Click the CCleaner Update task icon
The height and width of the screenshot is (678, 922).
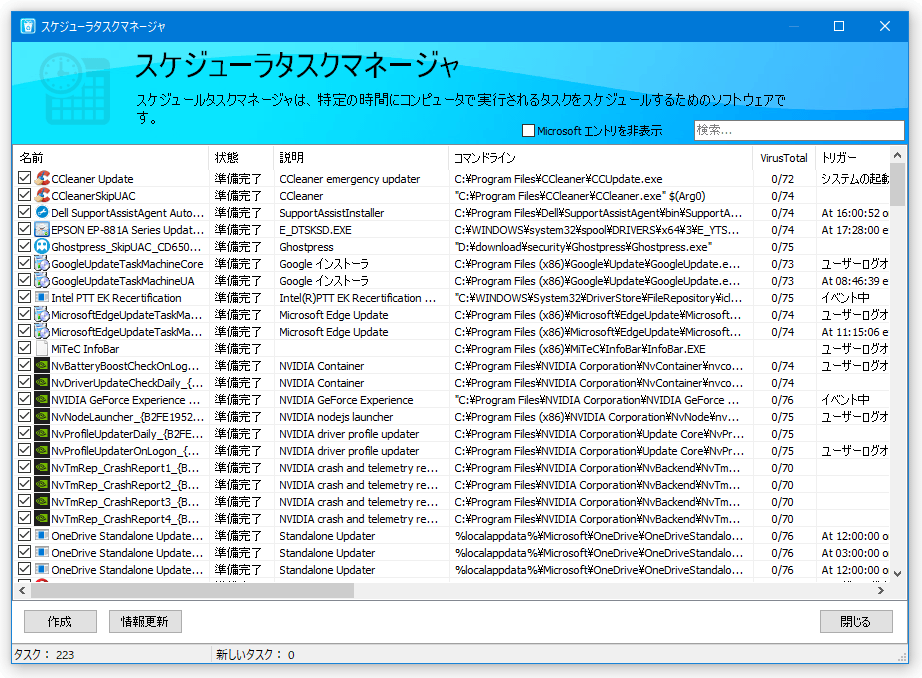42,178
